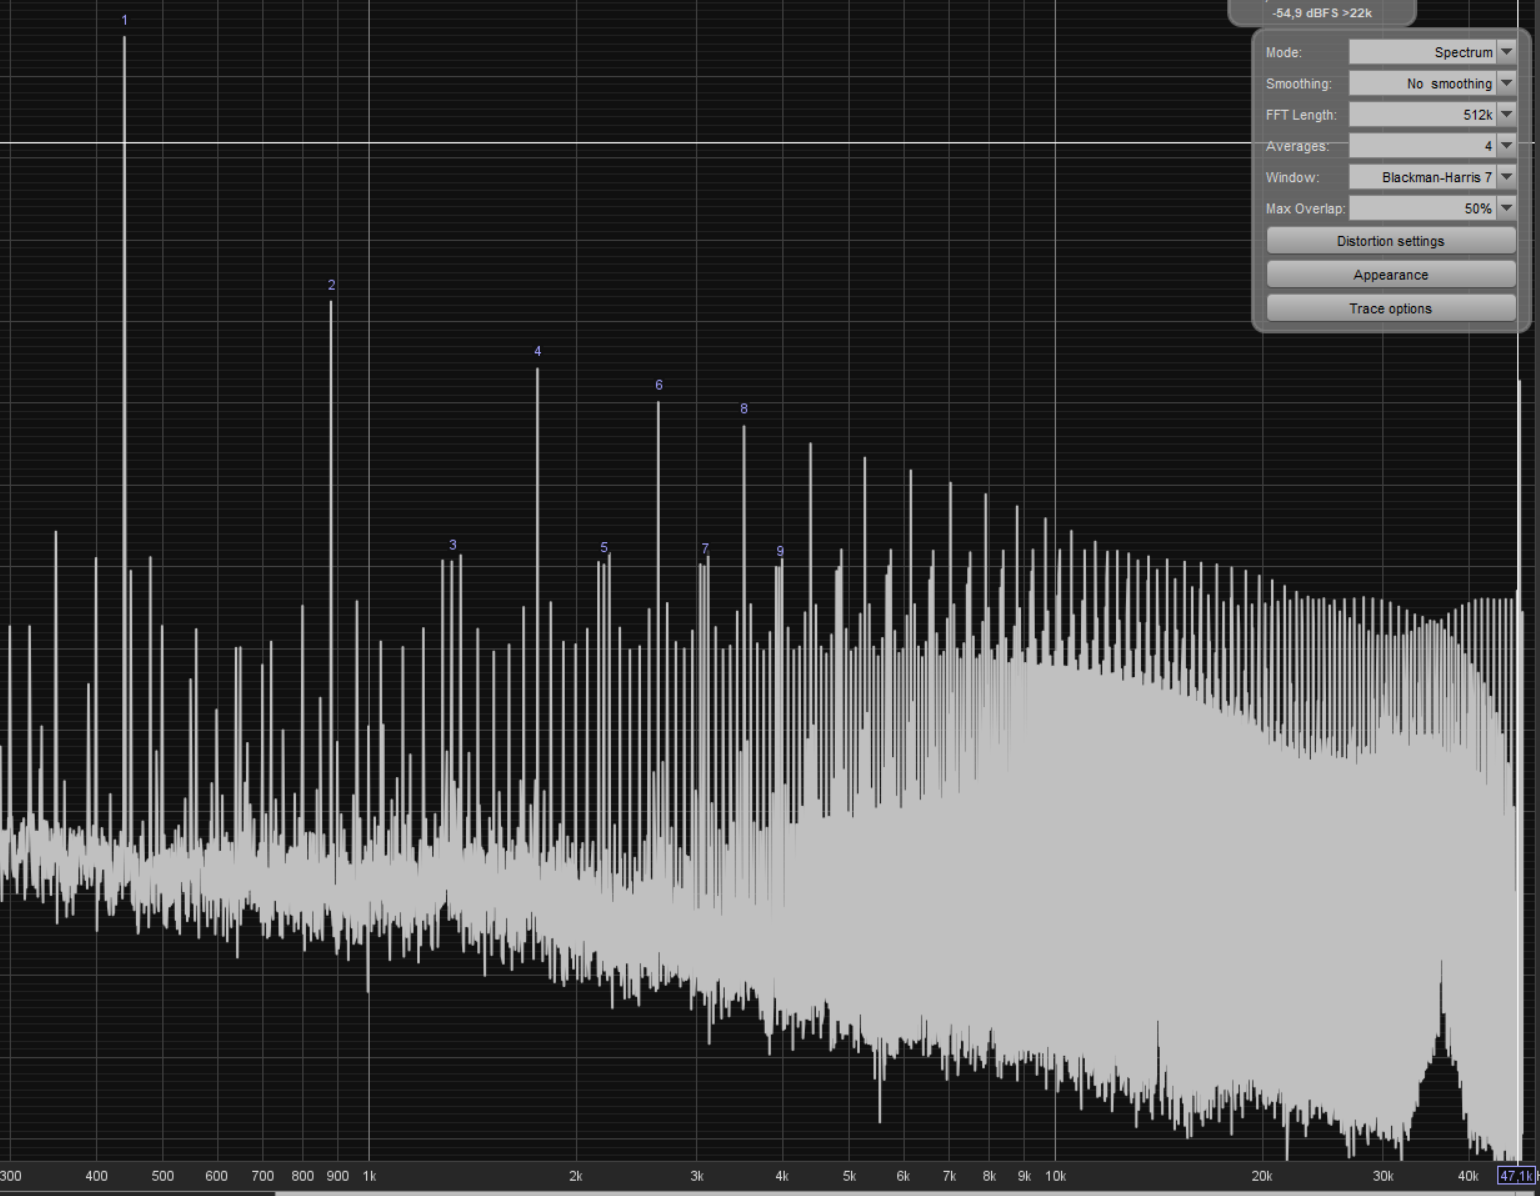Screen dimensions: 1540x1196
Task: Click the 30k frequency axis label
Action: pyautogui.click(x=1383, y=1176)
